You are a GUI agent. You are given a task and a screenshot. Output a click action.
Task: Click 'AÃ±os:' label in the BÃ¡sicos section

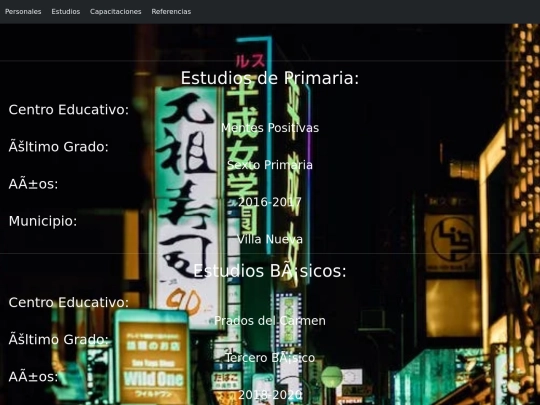click(33, 377)
